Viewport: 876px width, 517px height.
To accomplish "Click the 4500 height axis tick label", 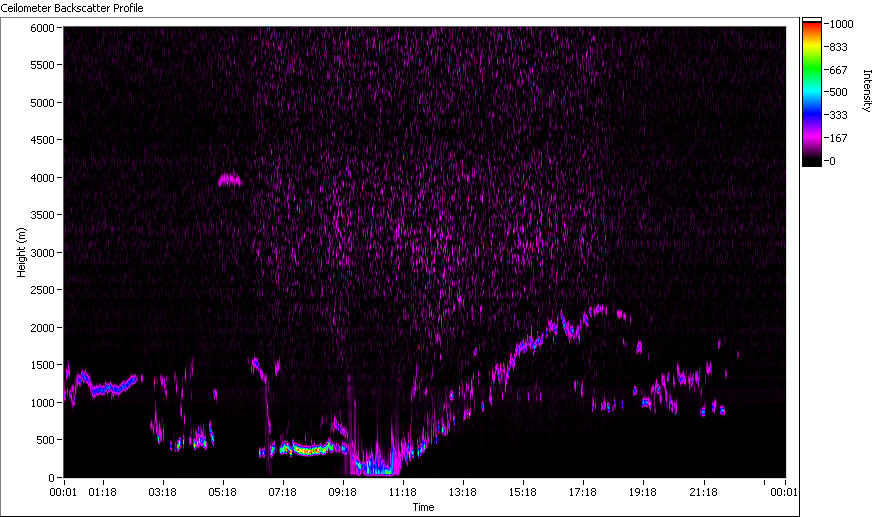I will [x=42, y=140].
